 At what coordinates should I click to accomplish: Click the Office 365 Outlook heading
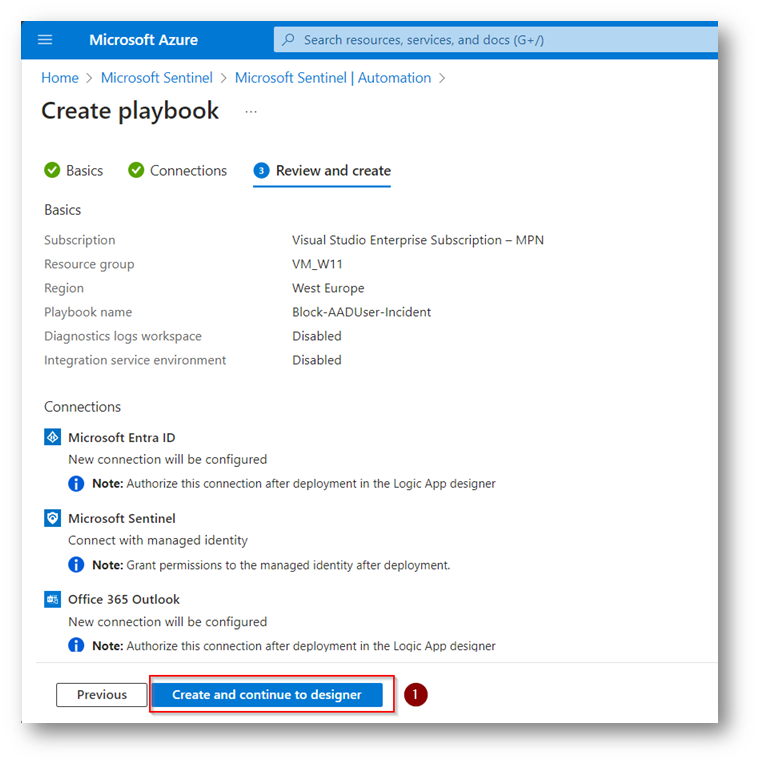[x=123, y=599]
